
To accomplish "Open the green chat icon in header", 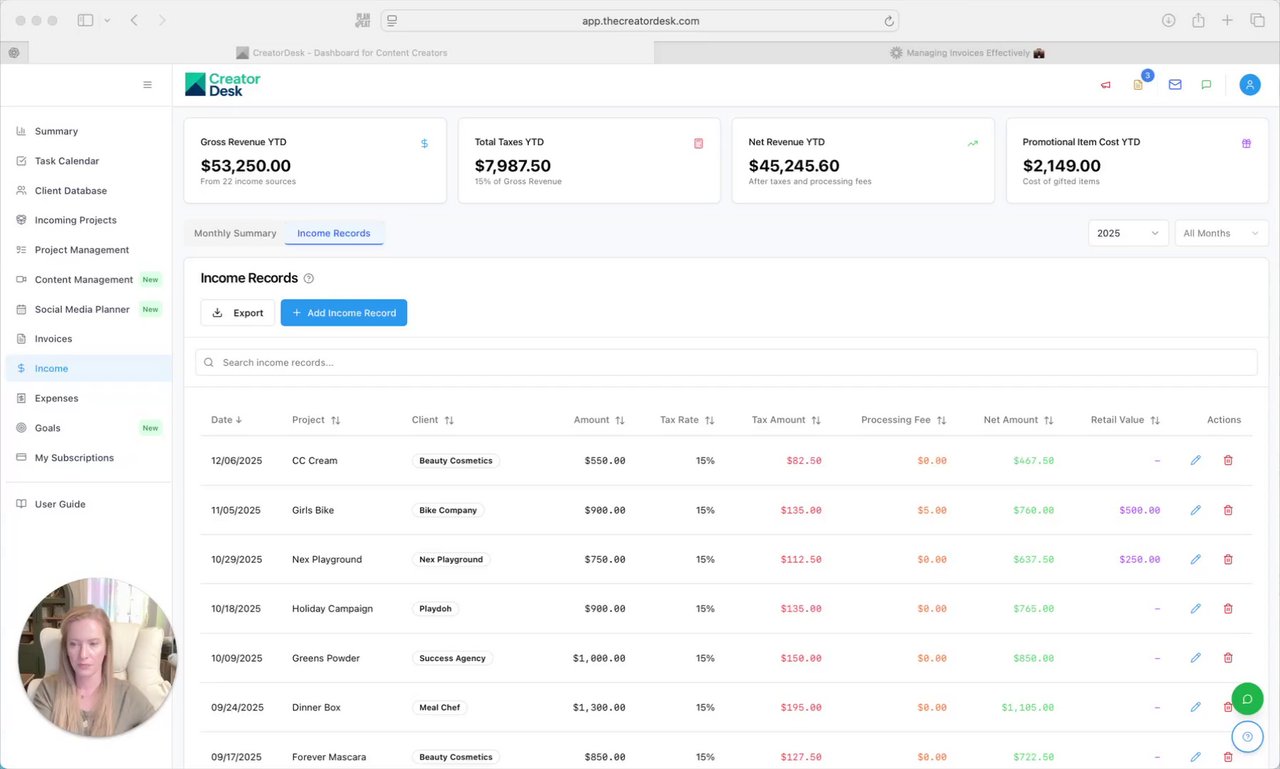I will (x=1206, y=85).
